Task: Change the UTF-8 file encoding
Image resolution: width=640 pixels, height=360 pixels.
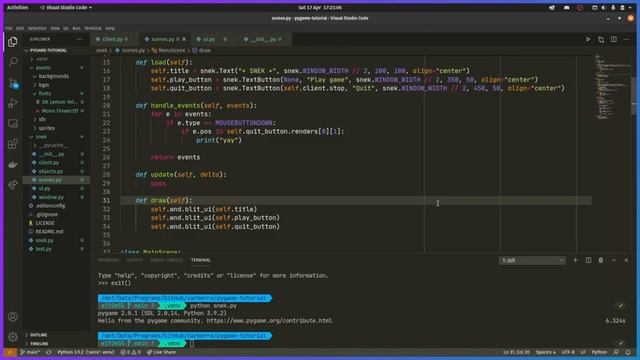Action: coord(568,352)
